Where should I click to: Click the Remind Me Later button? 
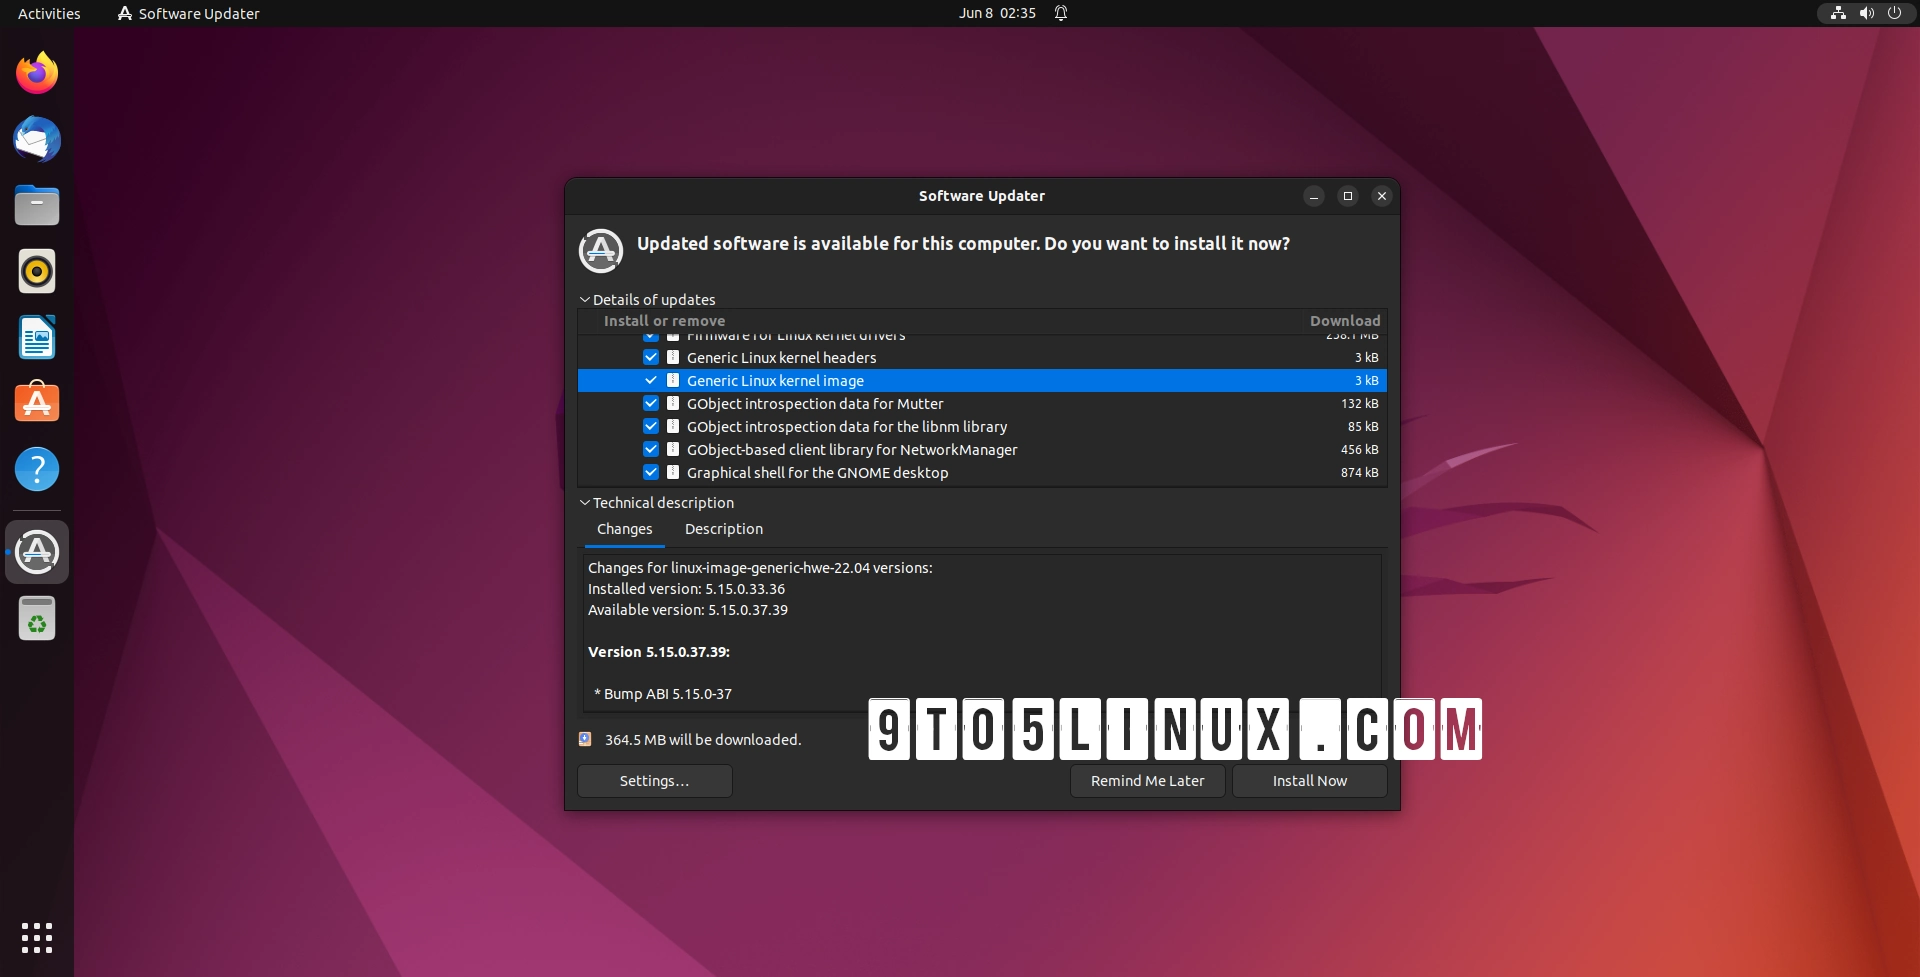click(1147, 780)
